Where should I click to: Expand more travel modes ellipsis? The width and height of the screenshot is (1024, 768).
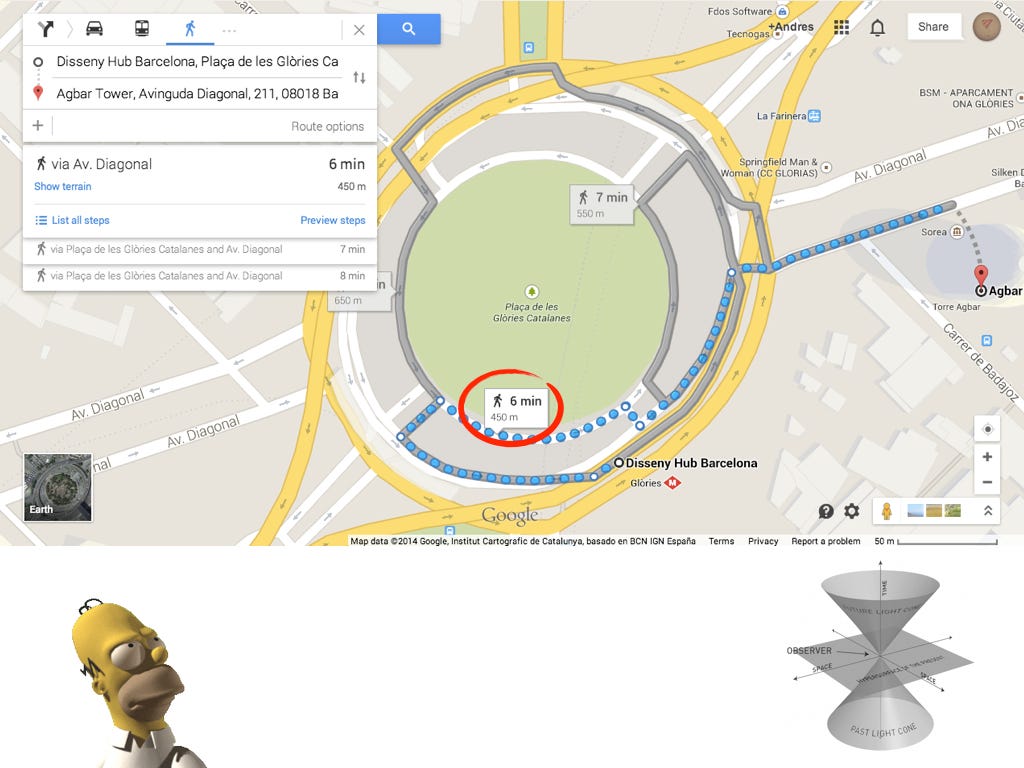(229, 31)
